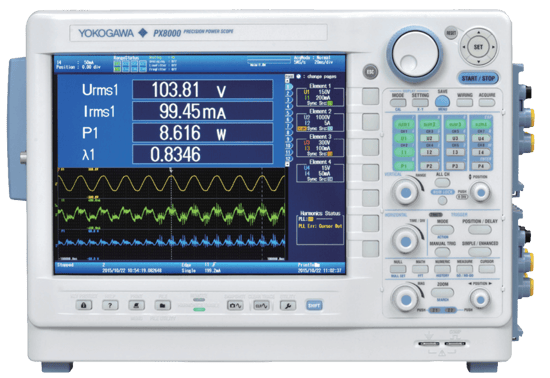Click the key protect lock icon
Image resolution: width=550 pixels, height=378 pixels.
pyautogui.click(x=84, y=305)
